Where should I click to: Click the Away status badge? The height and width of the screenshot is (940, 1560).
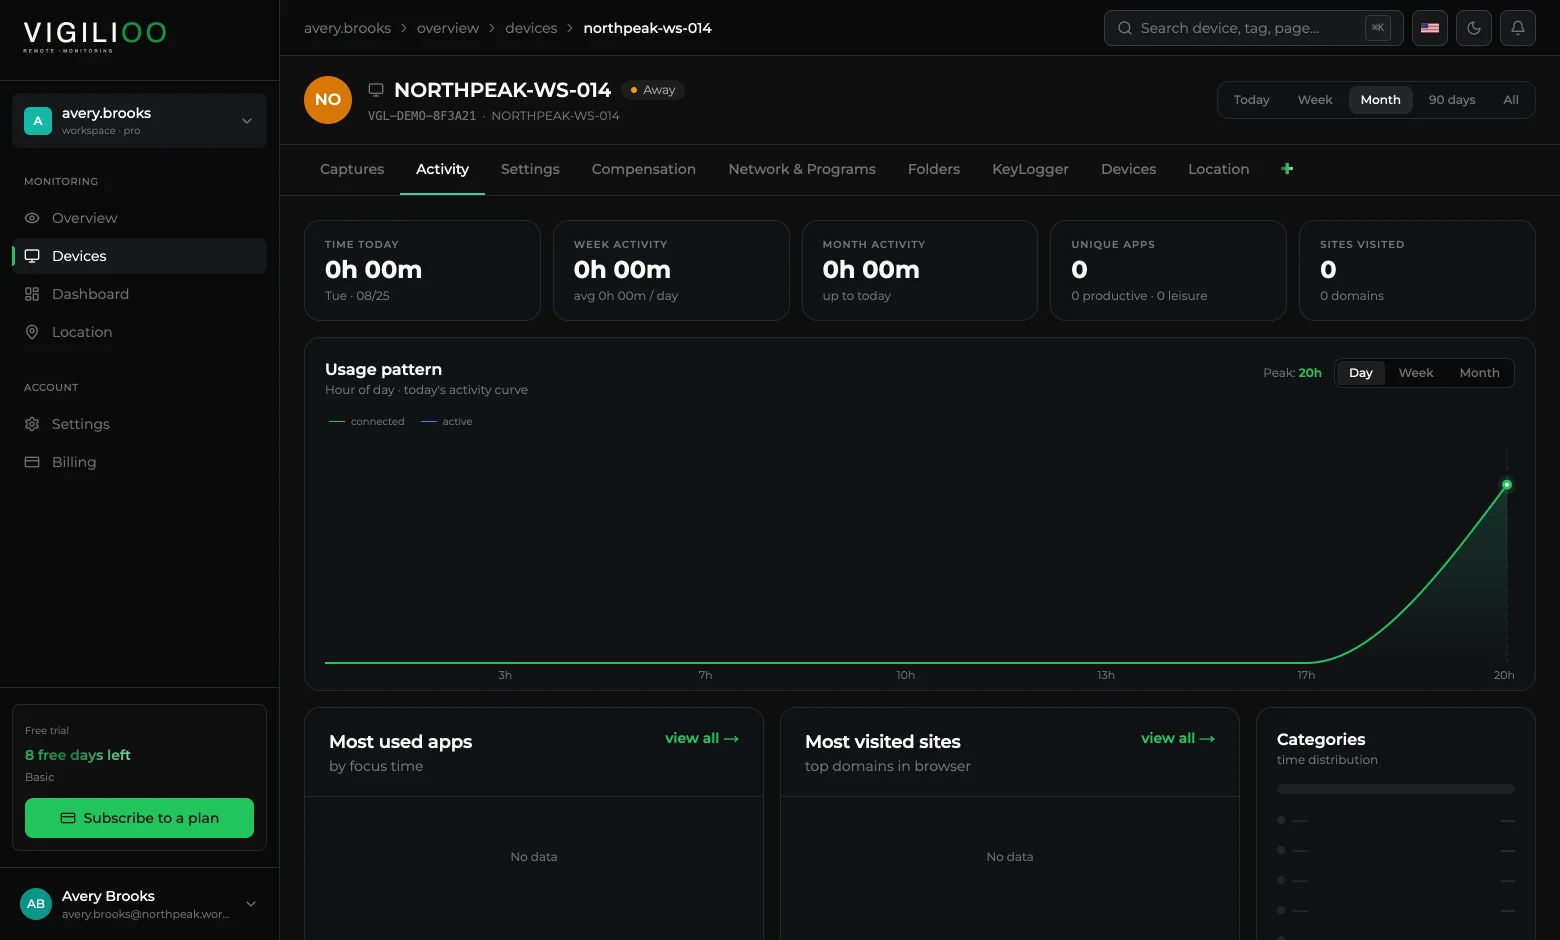(x=653, y=90)
